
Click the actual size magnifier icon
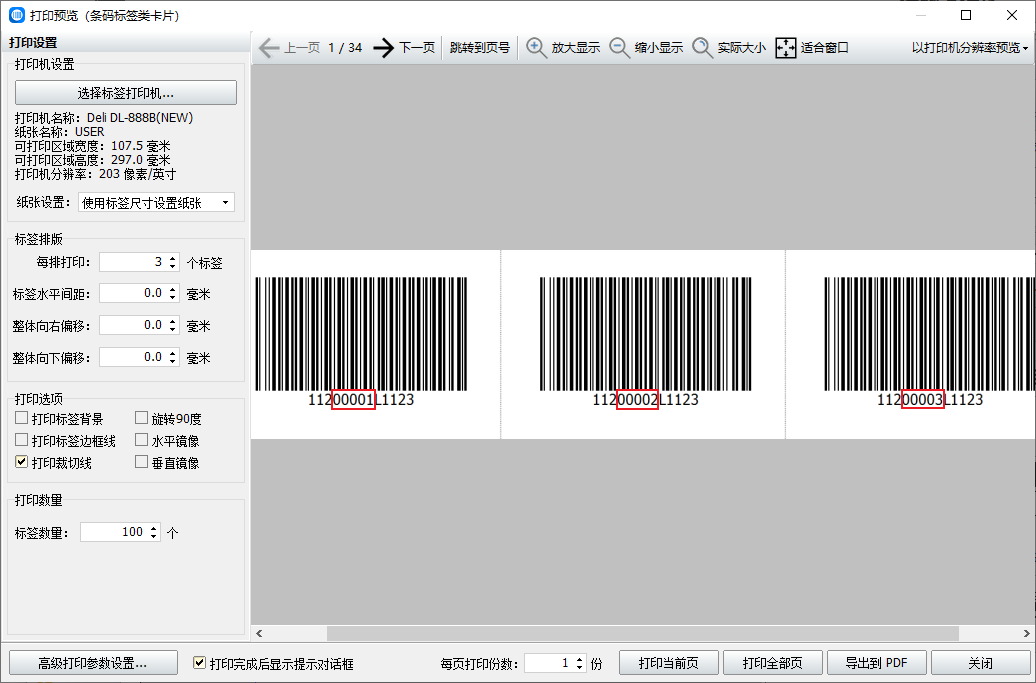[x=702, y=48]
